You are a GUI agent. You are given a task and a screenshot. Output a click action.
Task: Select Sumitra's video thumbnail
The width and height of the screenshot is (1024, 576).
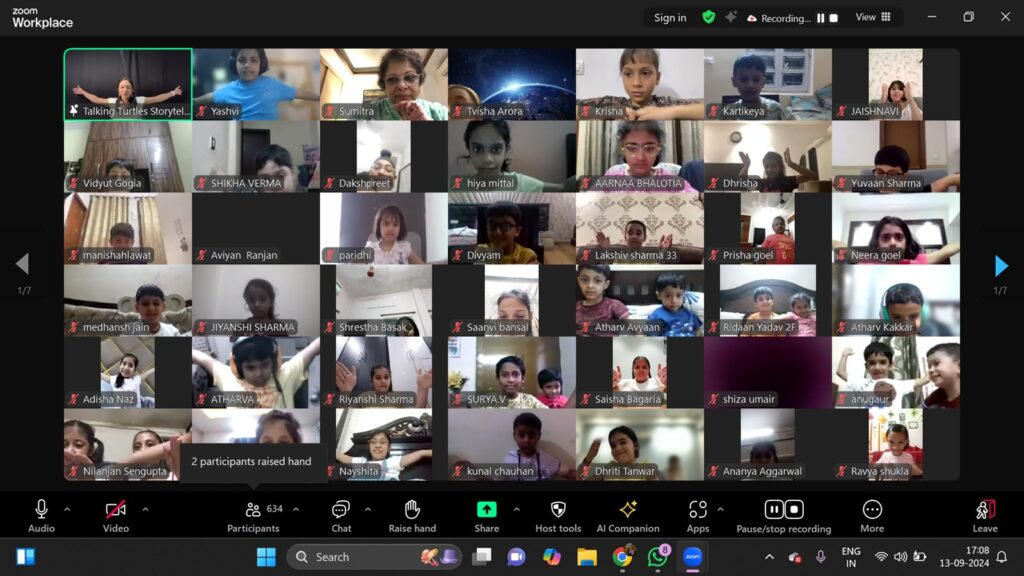tap(383, 84)
